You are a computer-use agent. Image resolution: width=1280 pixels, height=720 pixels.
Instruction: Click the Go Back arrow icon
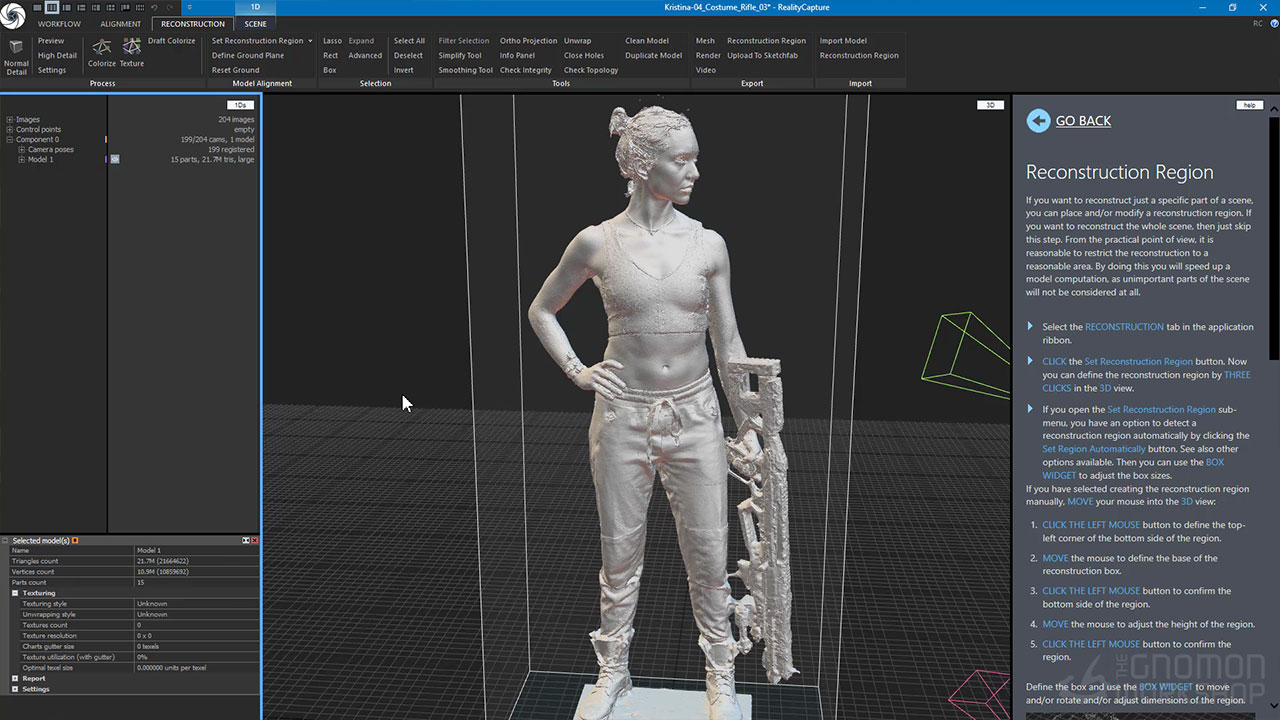coord(1038,121)
